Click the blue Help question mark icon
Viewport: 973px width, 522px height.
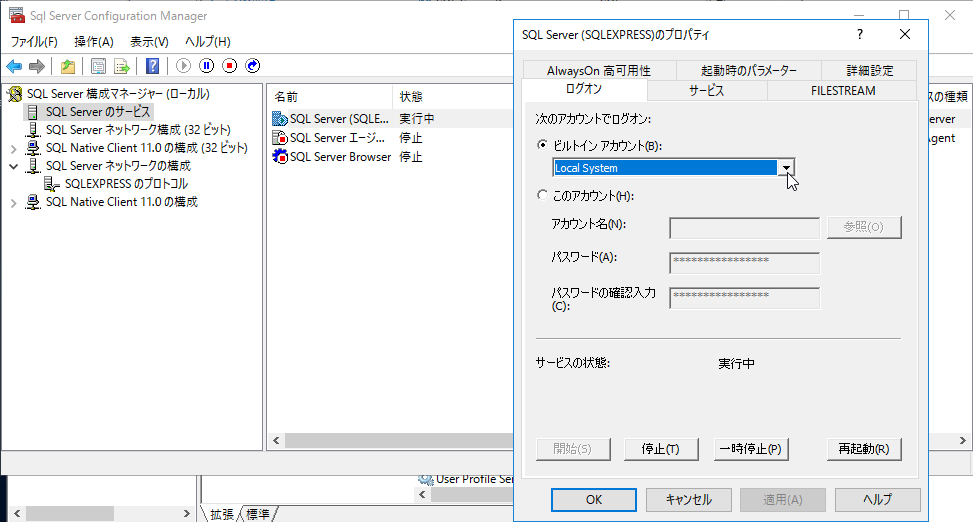point(152,66)
